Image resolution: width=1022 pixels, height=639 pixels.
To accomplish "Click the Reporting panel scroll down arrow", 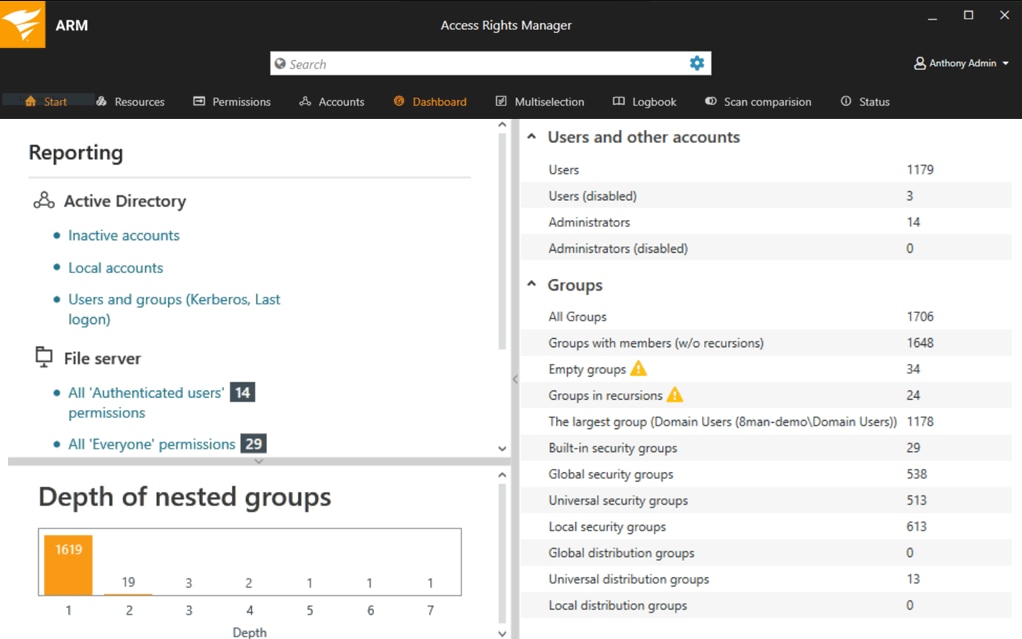I will click(x=502, y=449).
